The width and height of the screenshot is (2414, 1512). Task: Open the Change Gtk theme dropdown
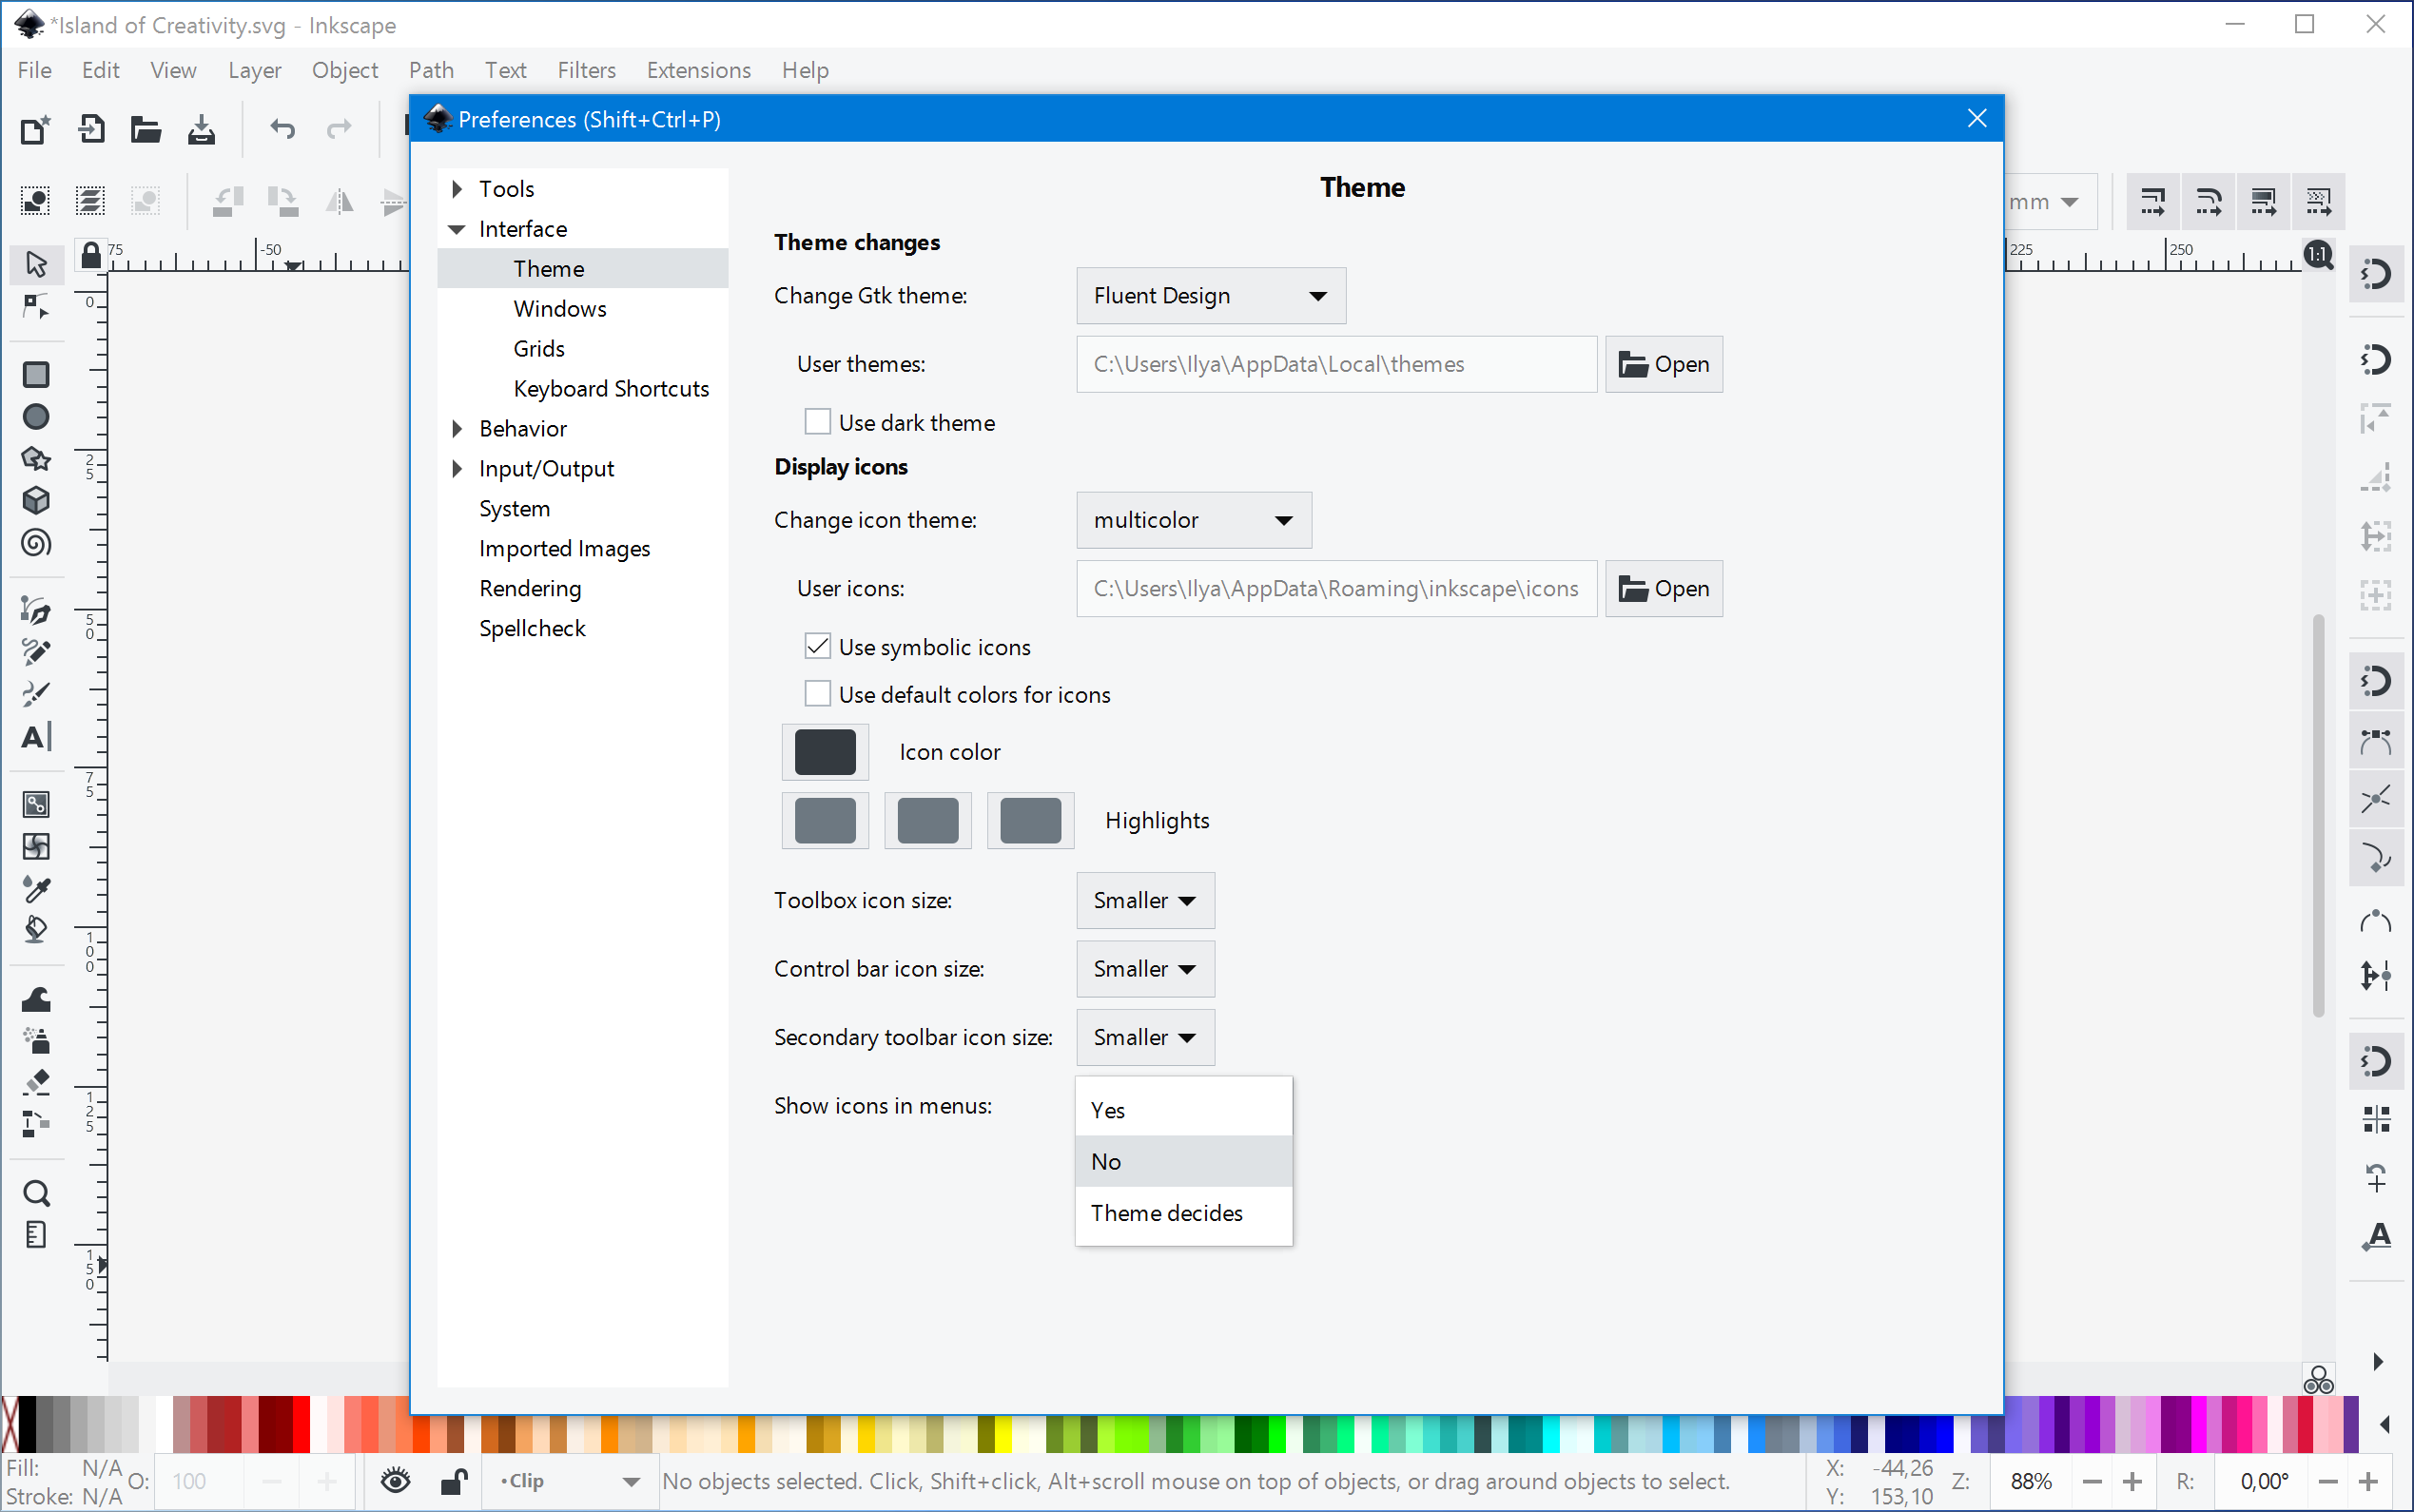(1209, 295)
